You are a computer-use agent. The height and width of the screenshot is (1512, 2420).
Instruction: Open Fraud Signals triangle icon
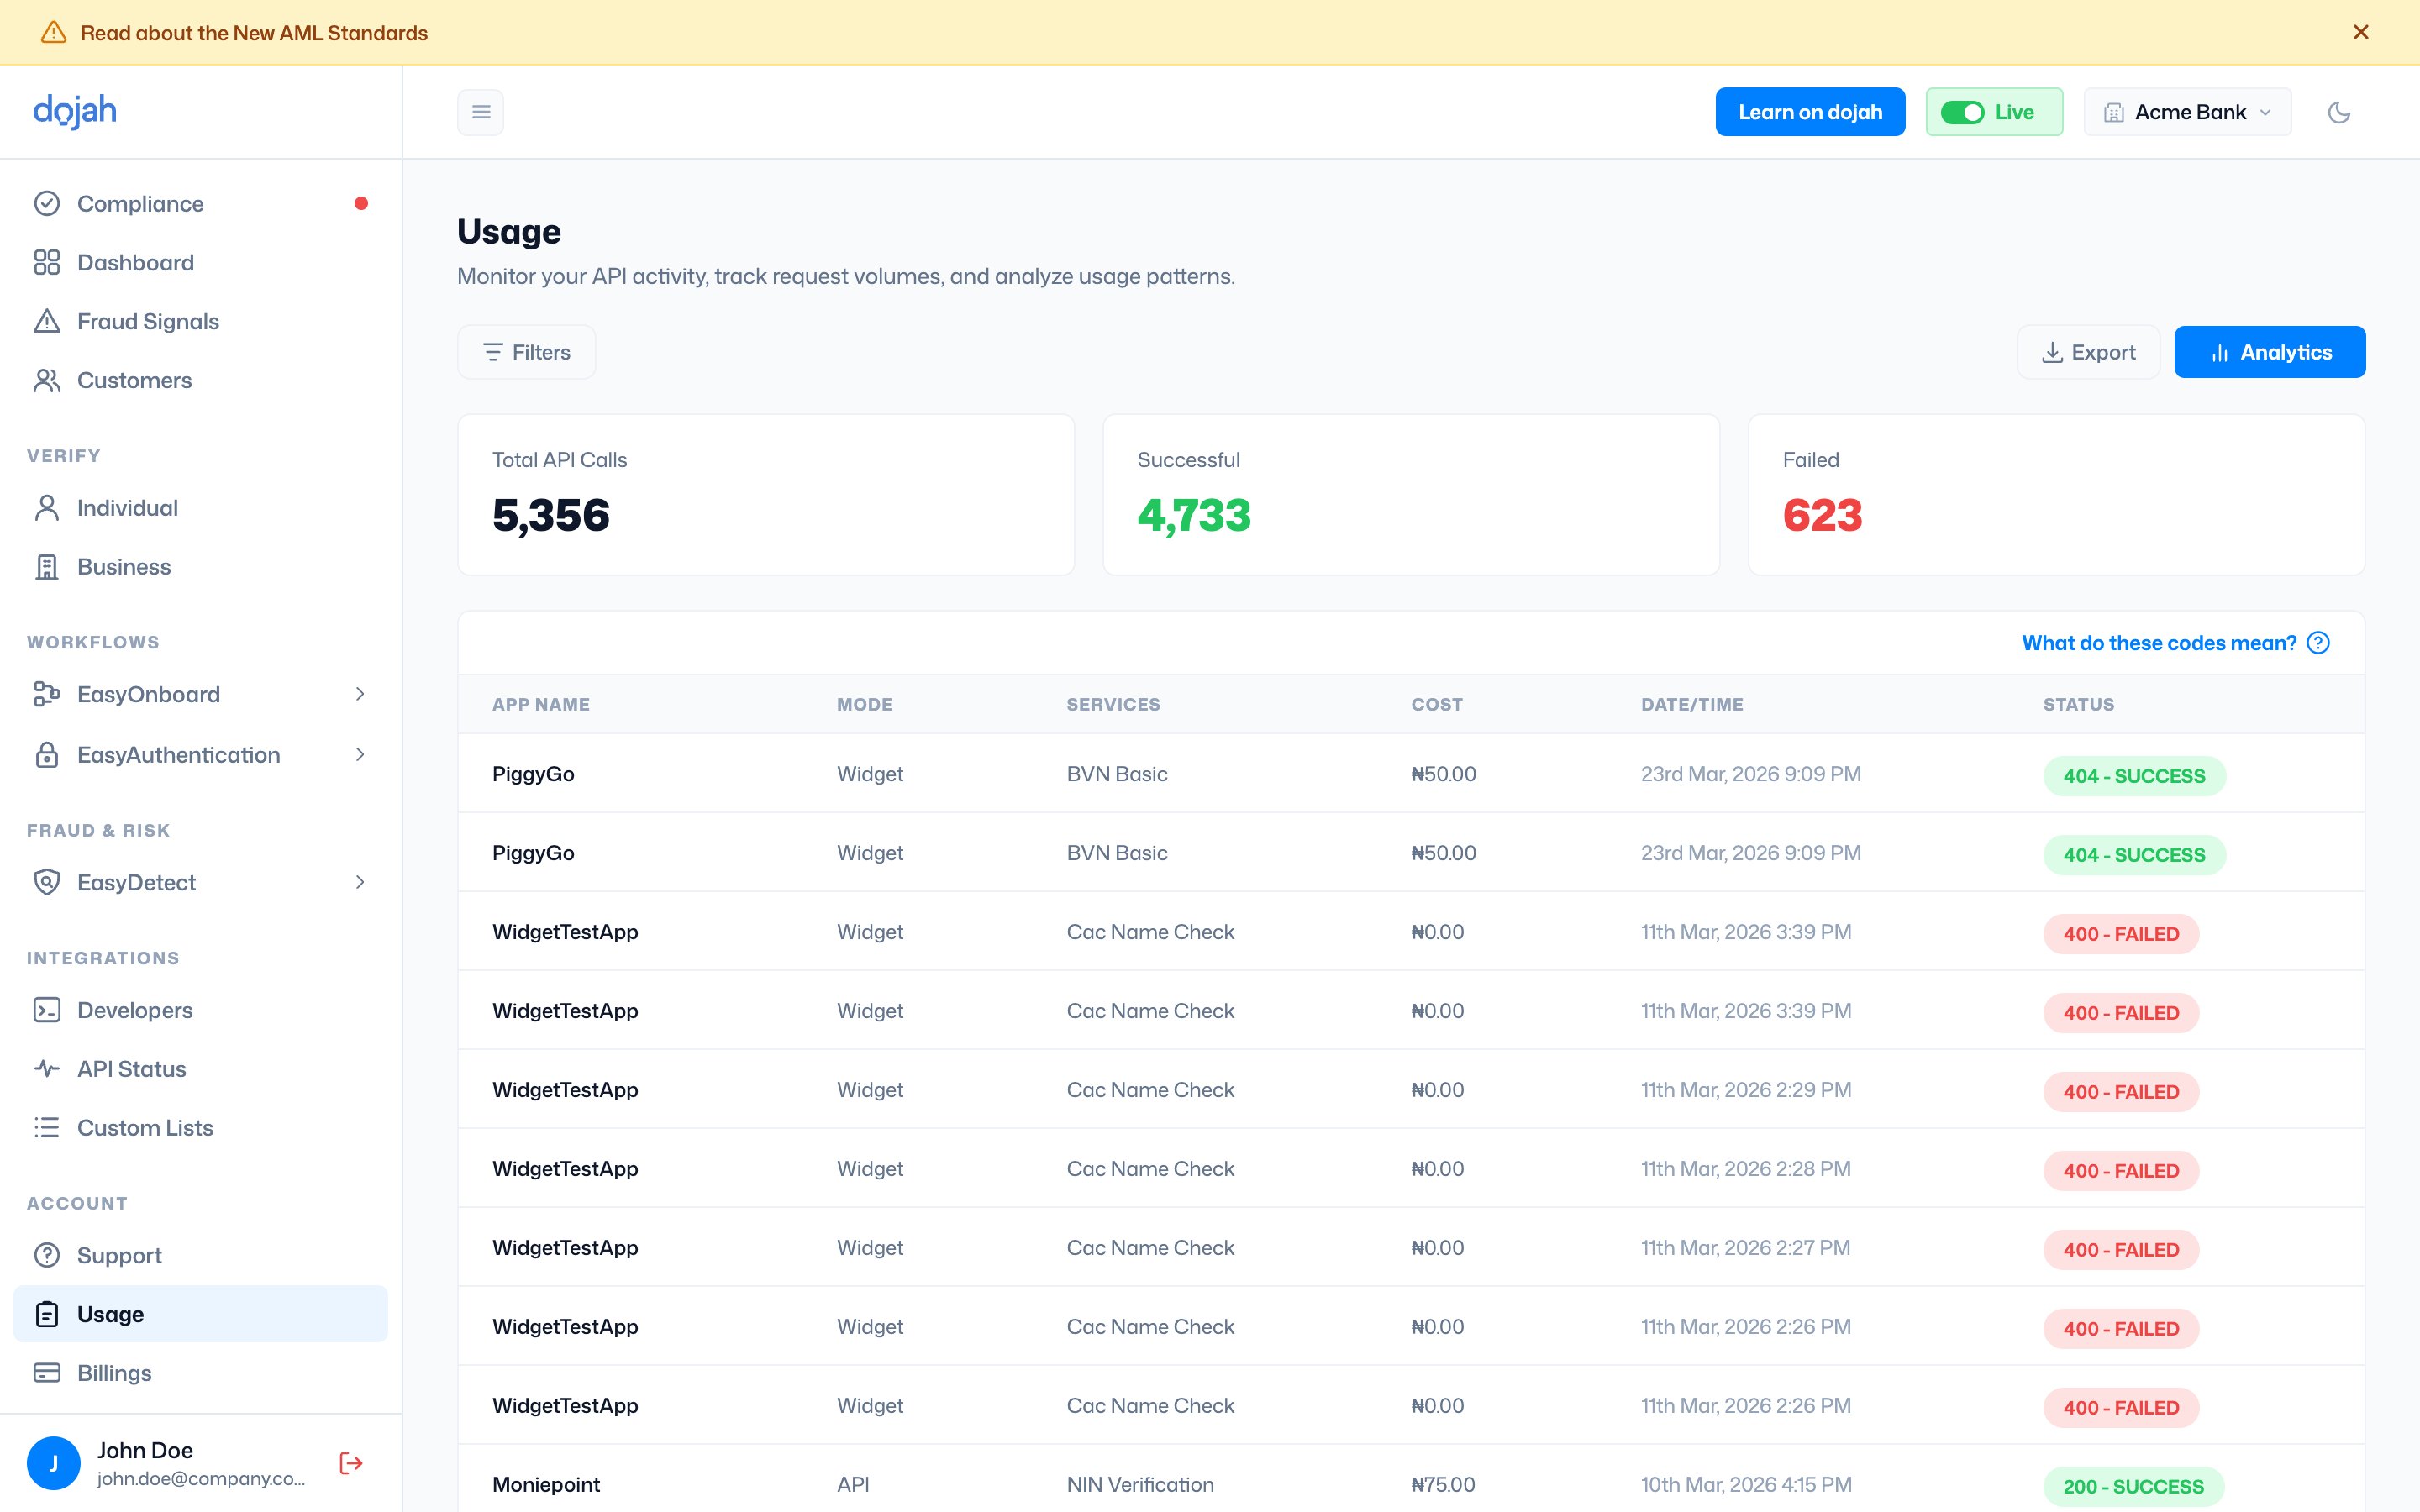click(47, 321)
